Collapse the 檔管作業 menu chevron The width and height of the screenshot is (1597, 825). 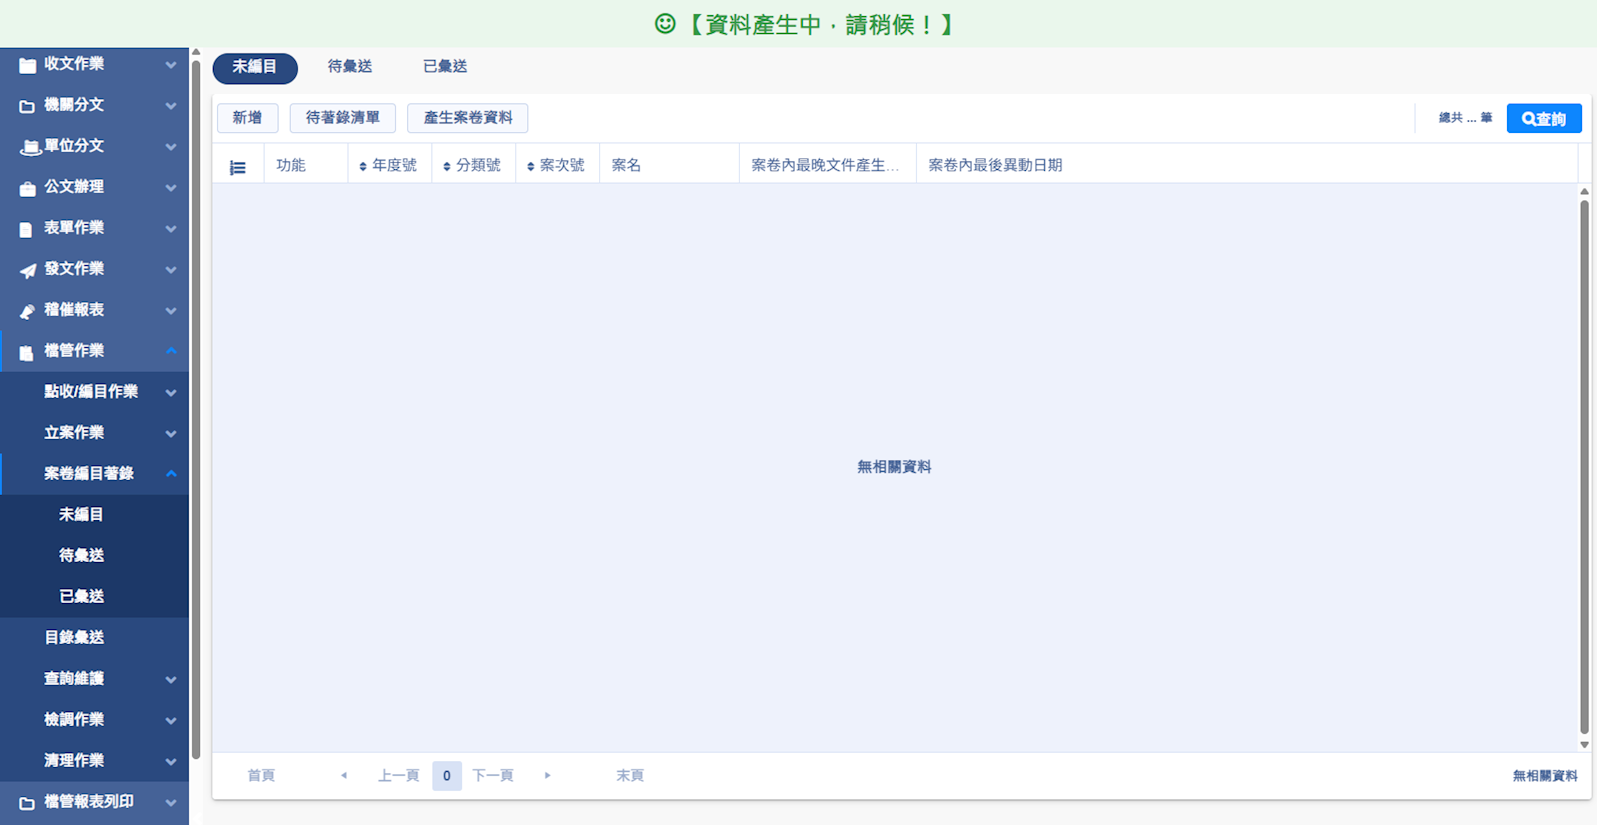tap(171, 351)
